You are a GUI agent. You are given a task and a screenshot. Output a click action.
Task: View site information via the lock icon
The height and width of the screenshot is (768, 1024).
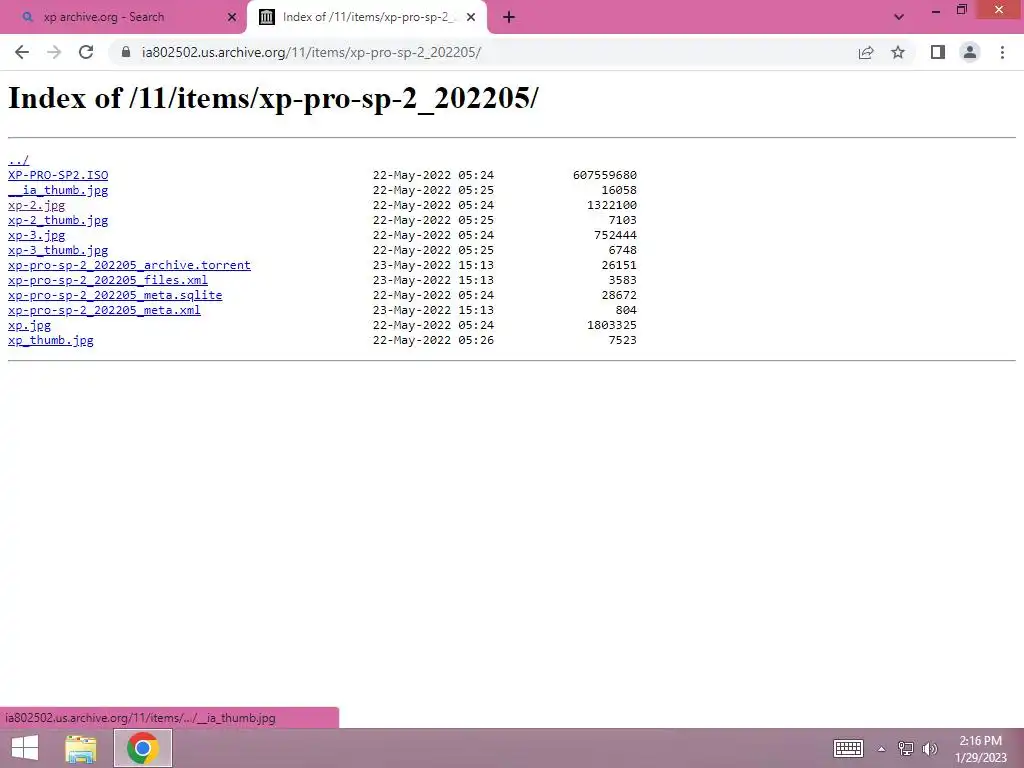tap(126, 52)
